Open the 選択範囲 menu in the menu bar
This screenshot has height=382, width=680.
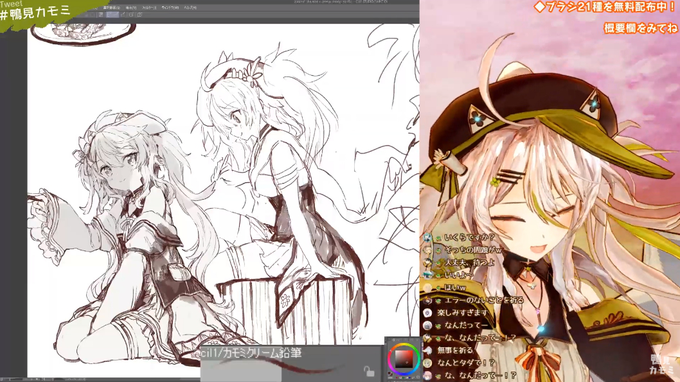point(111,8)
